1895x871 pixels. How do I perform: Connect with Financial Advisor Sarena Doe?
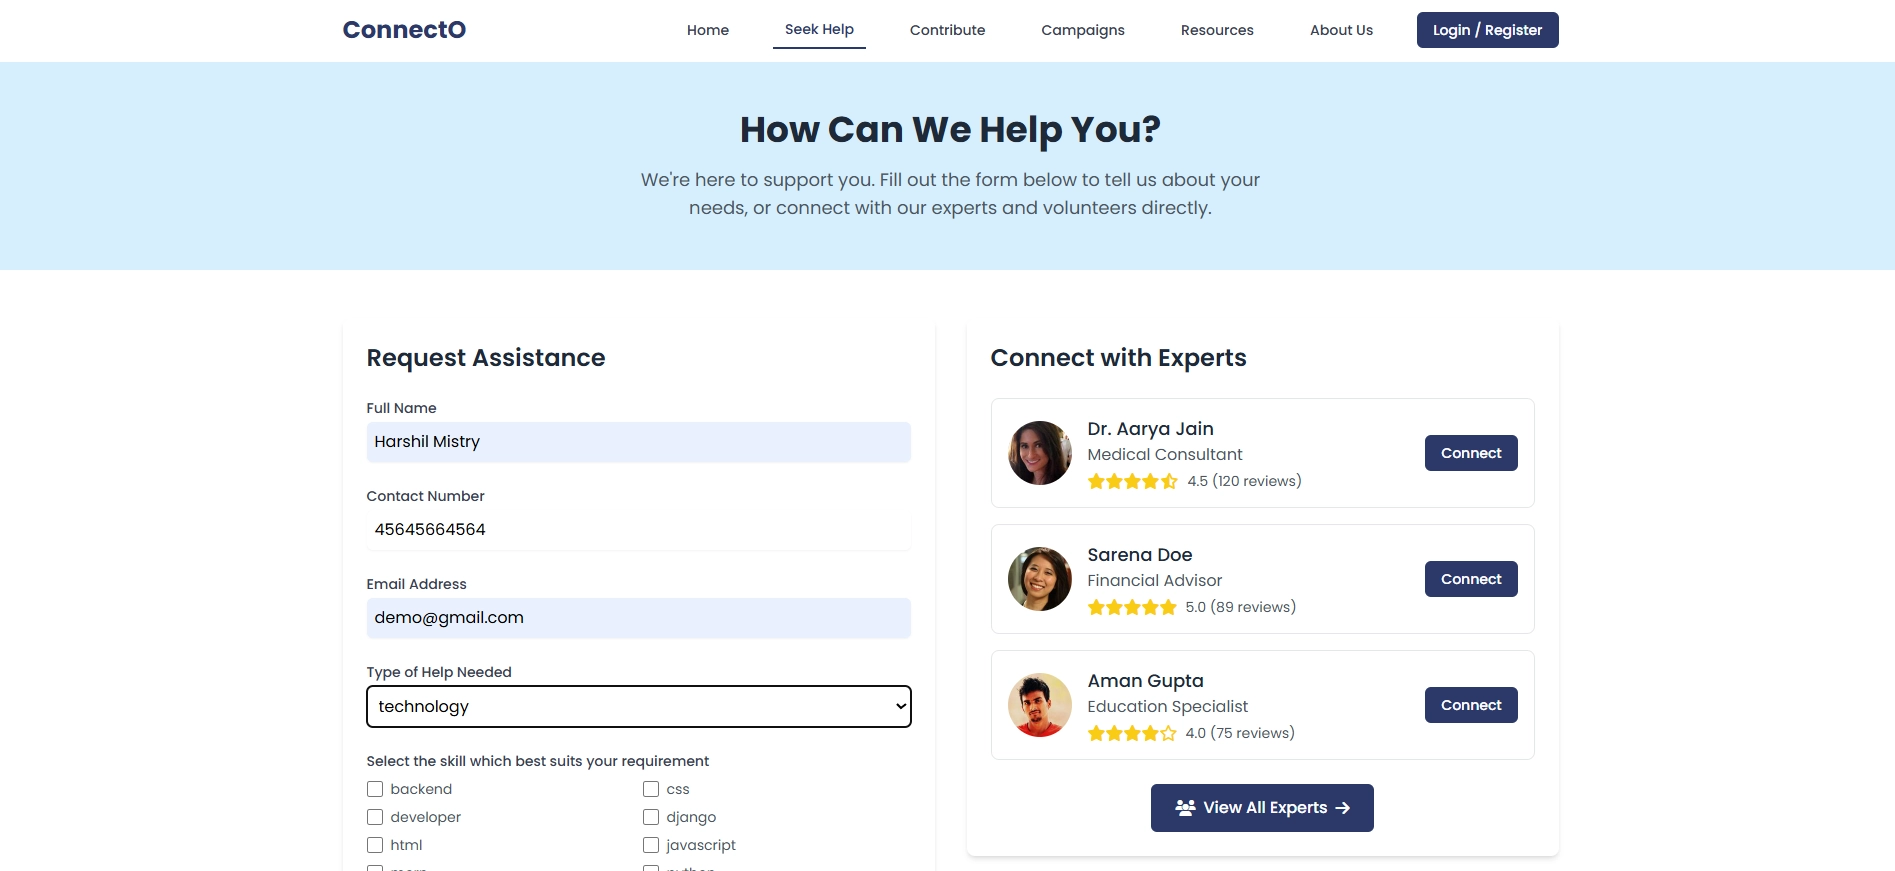[x=1470, y=579]
